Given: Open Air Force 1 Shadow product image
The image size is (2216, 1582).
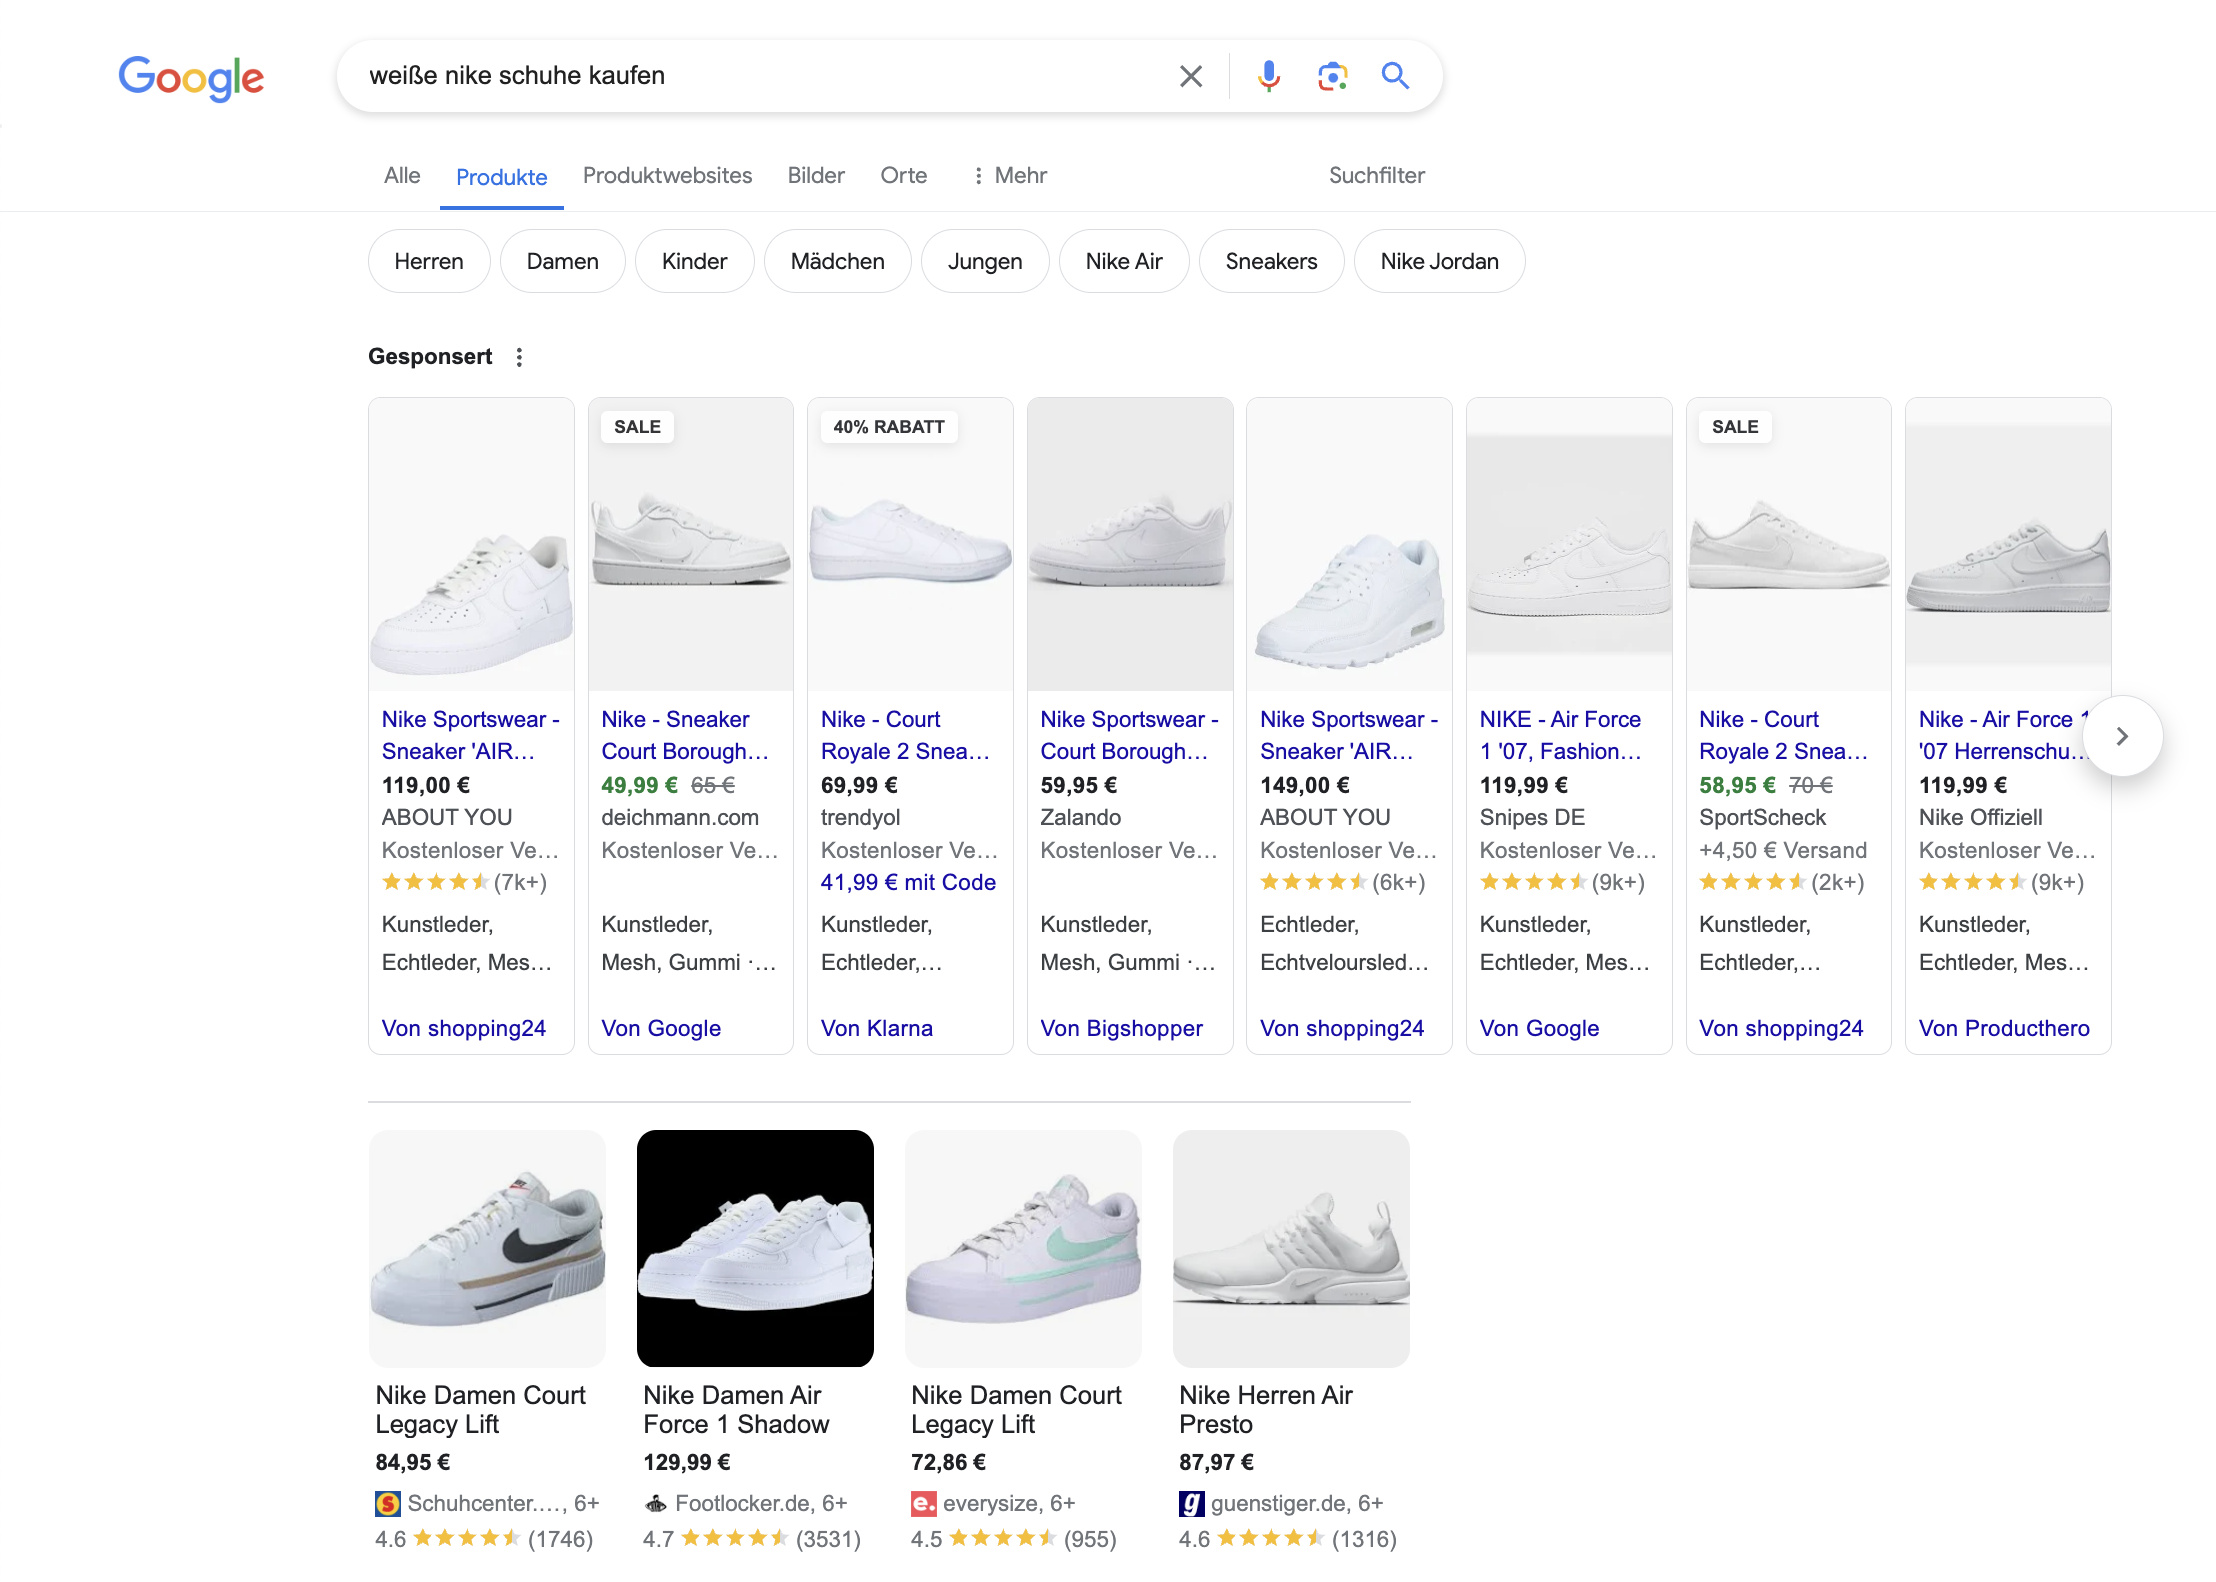Looking at the screenshot, I should pos(755,1248).
